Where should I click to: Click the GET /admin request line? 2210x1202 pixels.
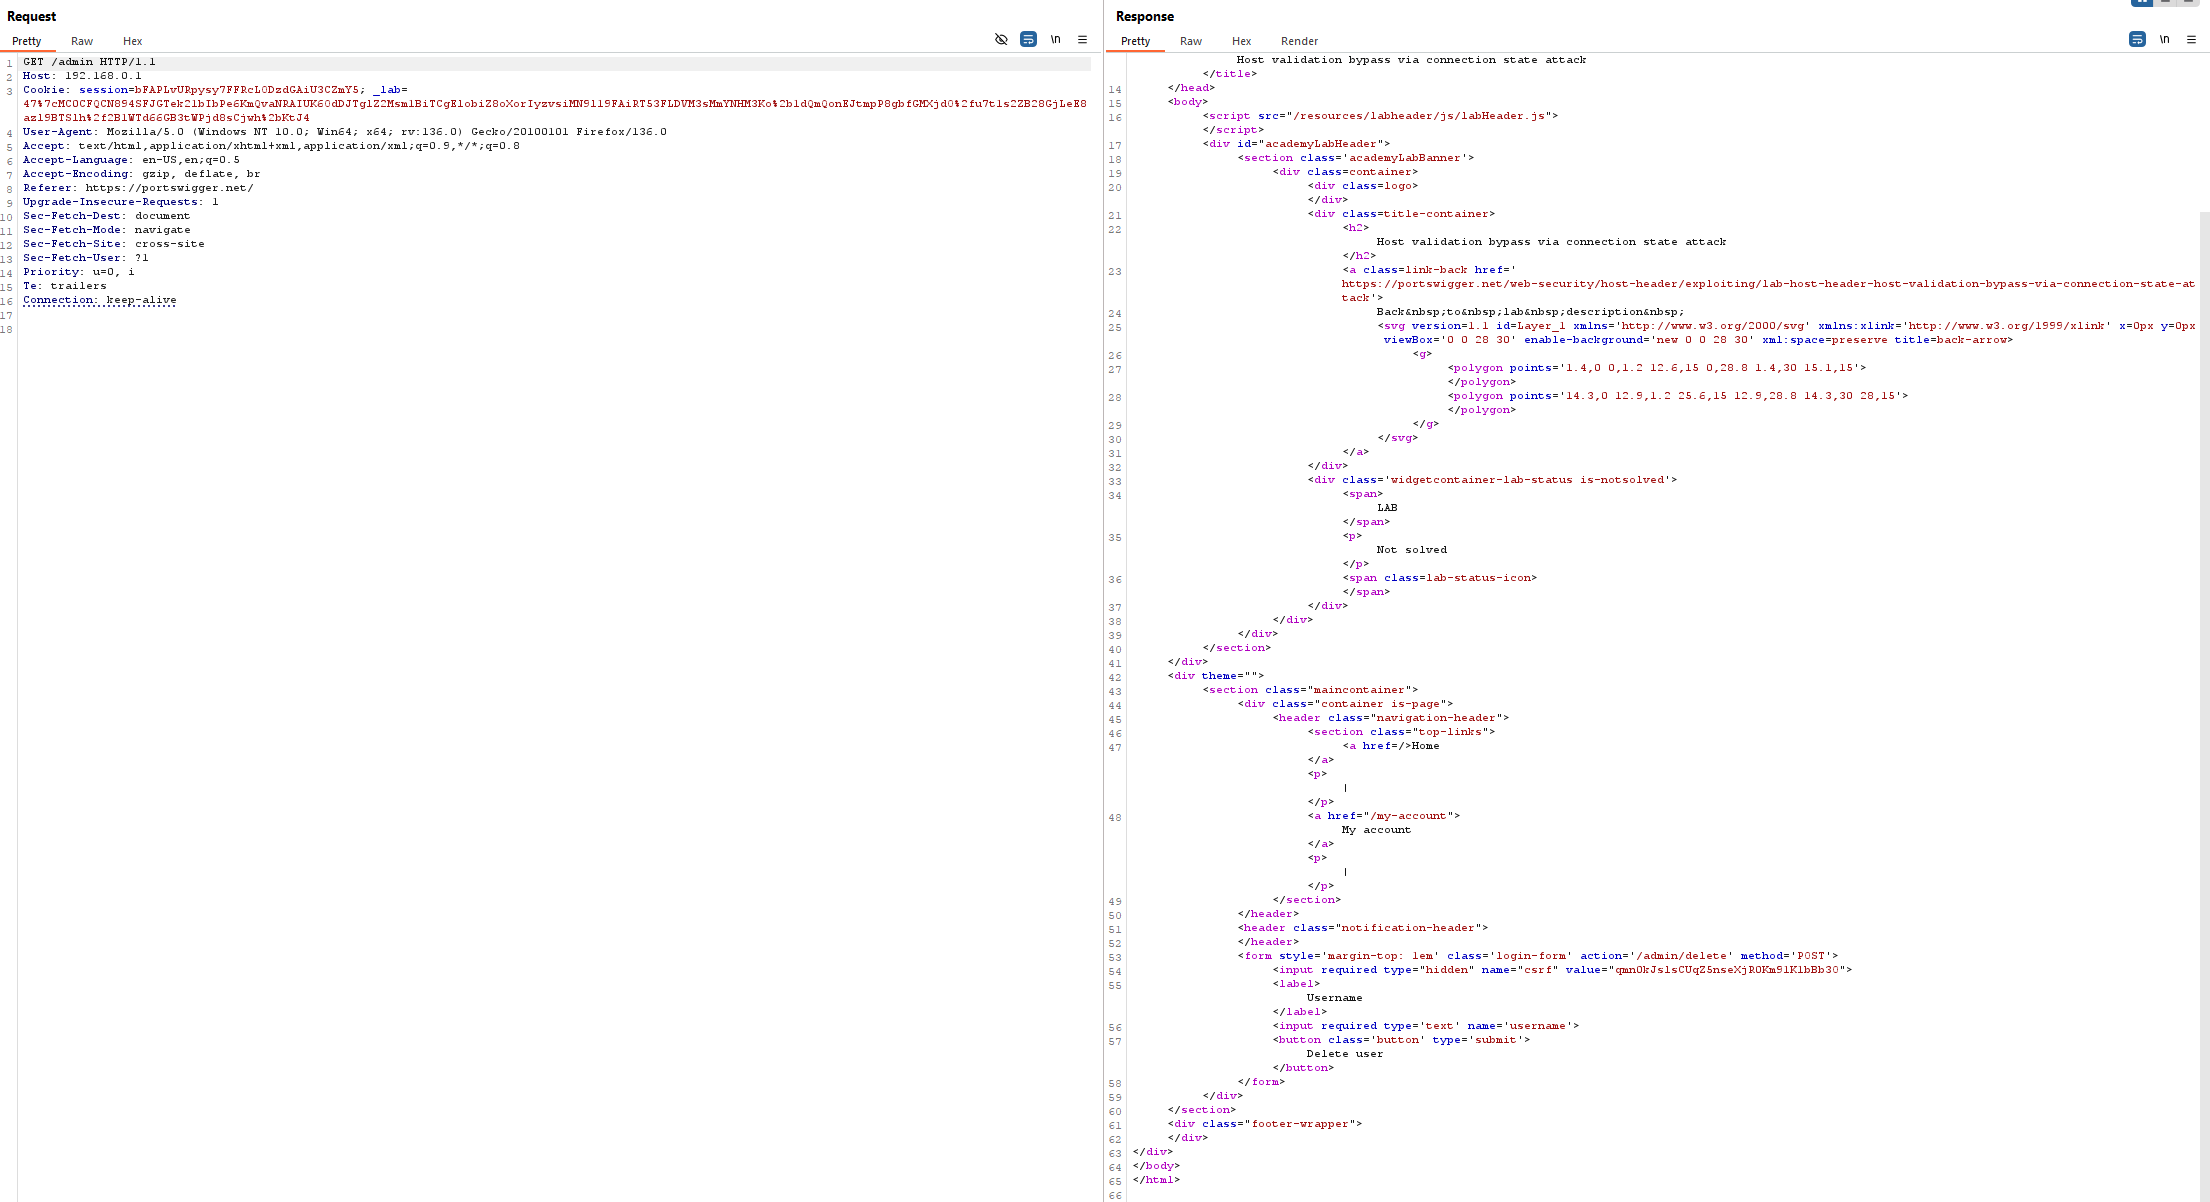90,62
